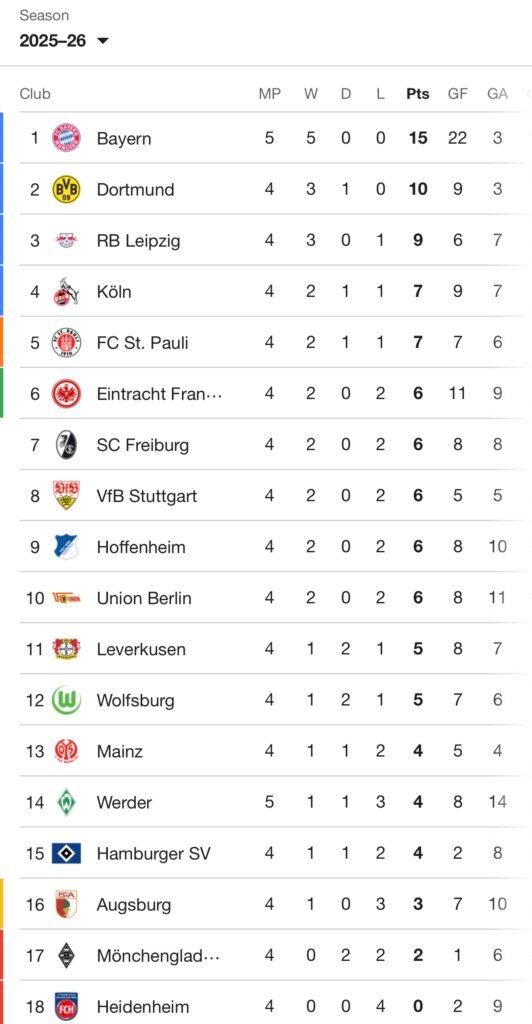Viewport: 532px width, 1024px height.
Task: Open Union Berlin team name link
Action: [144, 598]
